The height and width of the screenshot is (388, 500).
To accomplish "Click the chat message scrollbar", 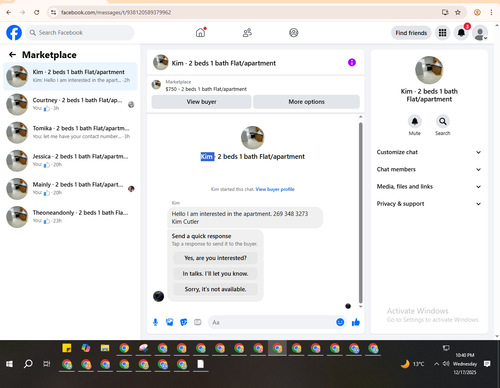I will coord(360,212).
